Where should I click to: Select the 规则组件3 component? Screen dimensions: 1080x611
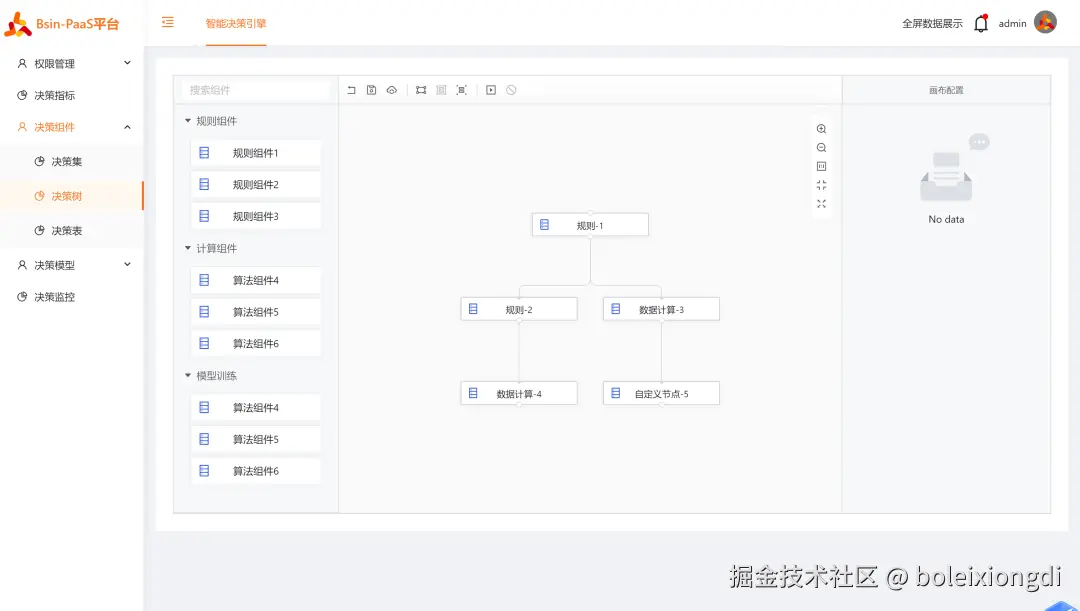(256, 216)
